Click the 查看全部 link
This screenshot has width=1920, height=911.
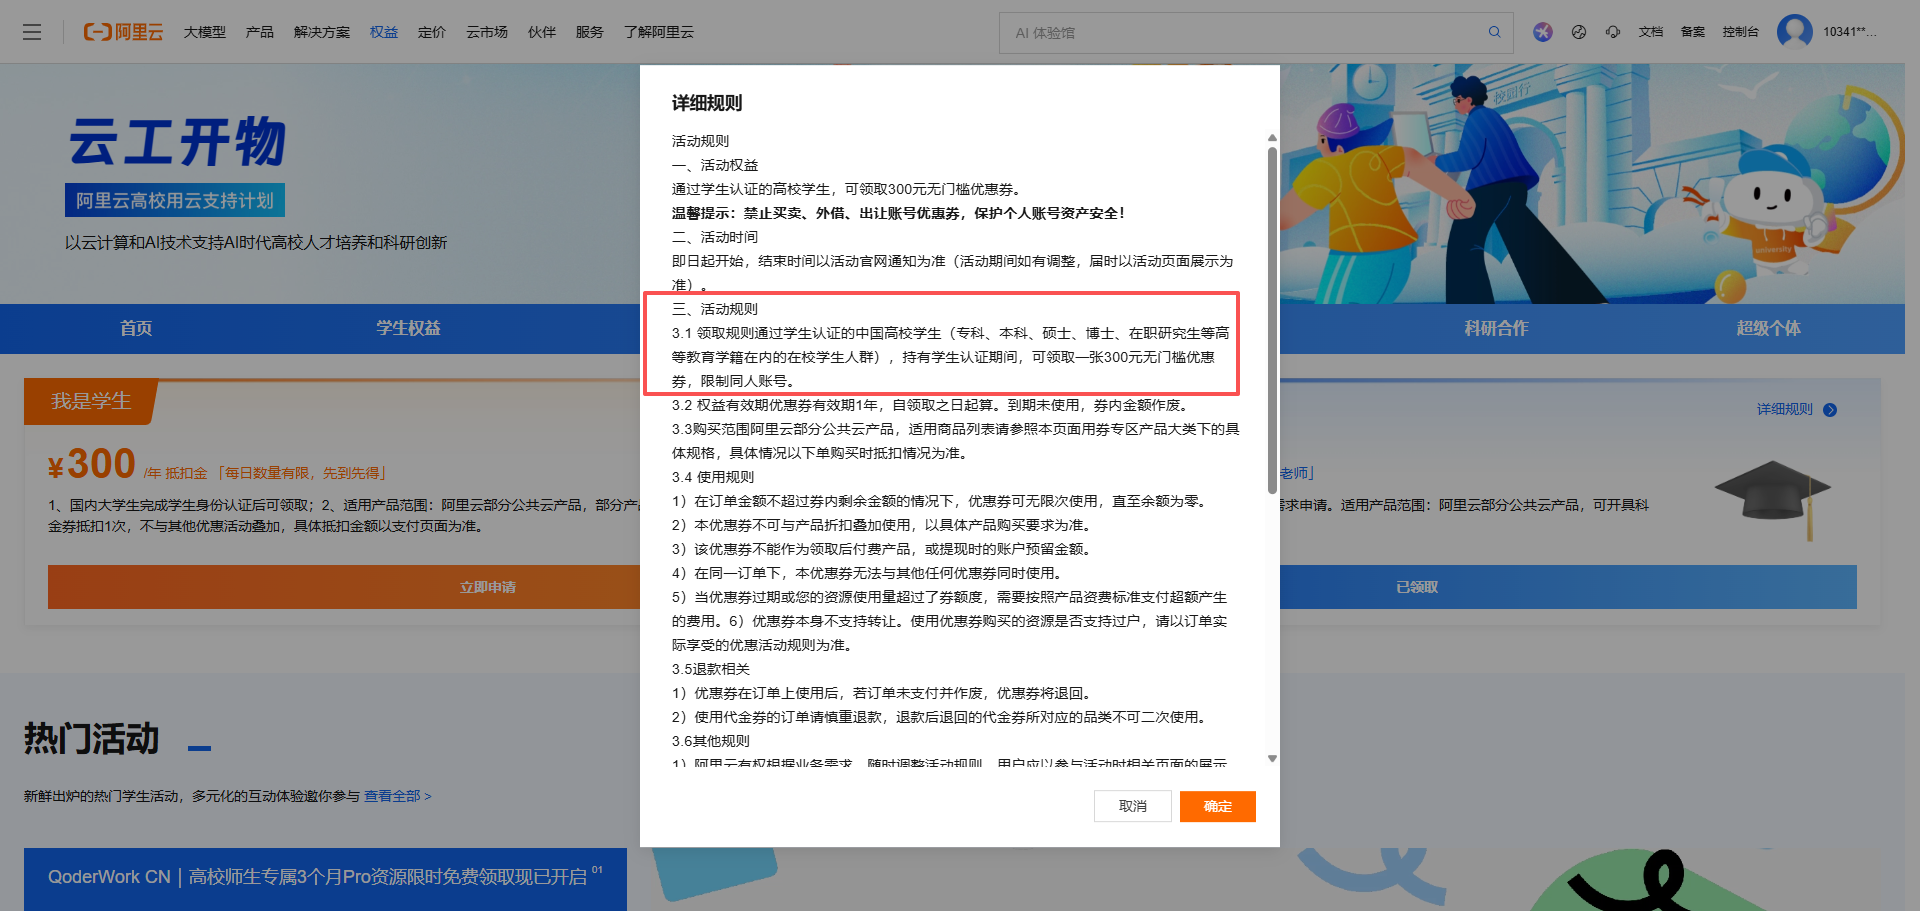tap(397, 796)
